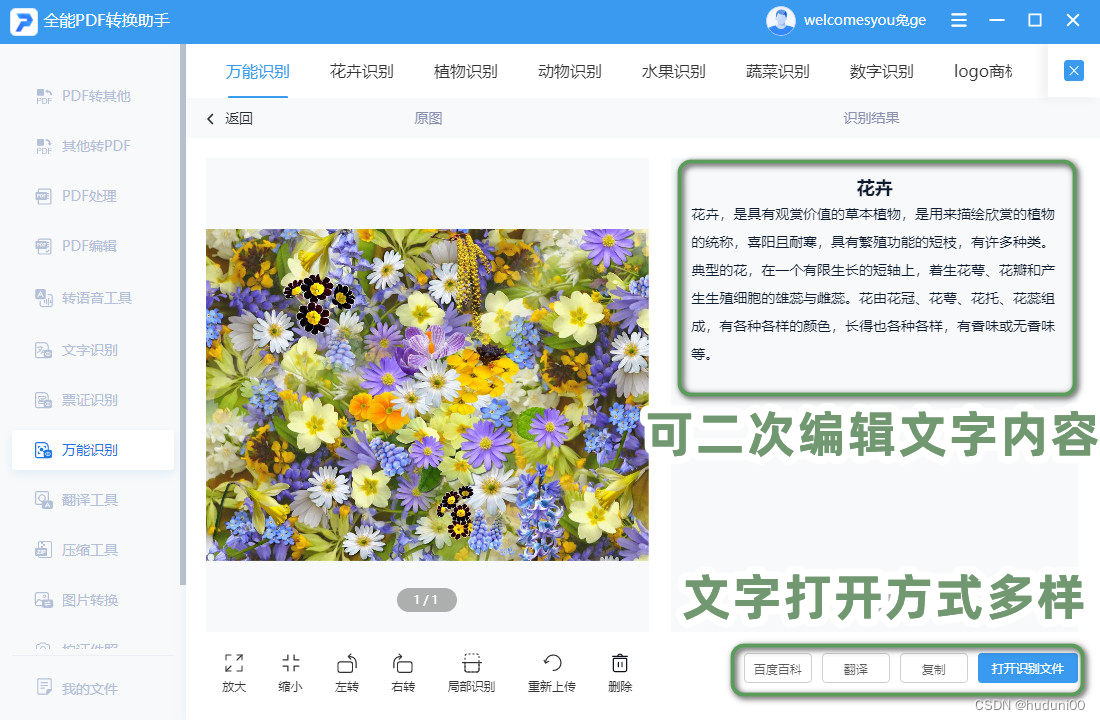Select the 万能识别 tool in sidebar

pos(93,450)
